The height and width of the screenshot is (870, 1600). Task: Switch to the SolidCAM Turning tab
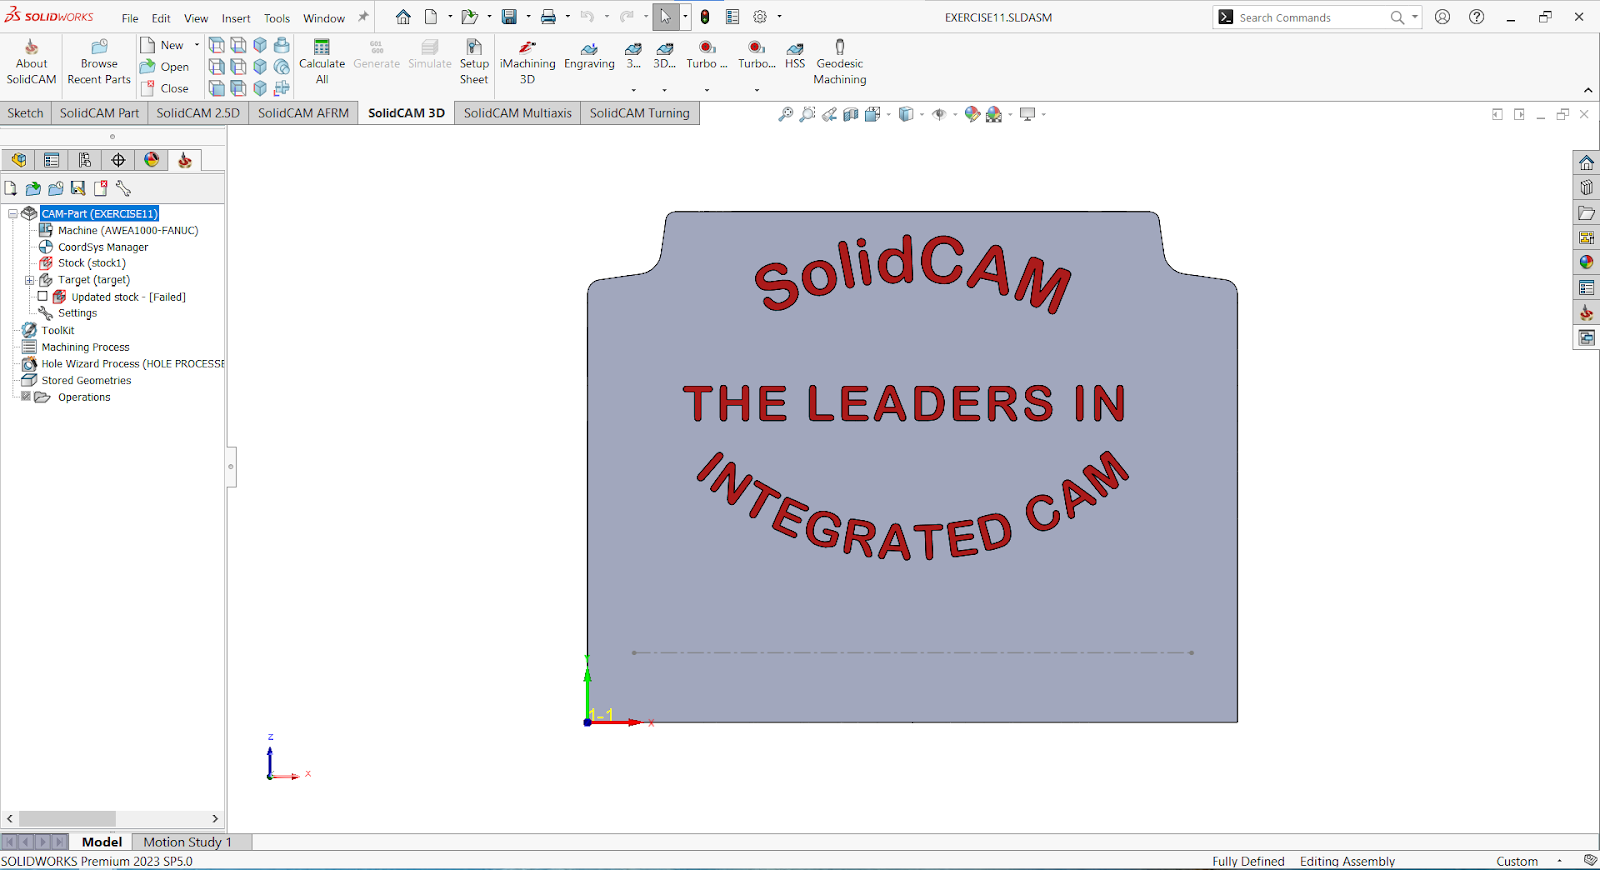click(x=640, y=113)
